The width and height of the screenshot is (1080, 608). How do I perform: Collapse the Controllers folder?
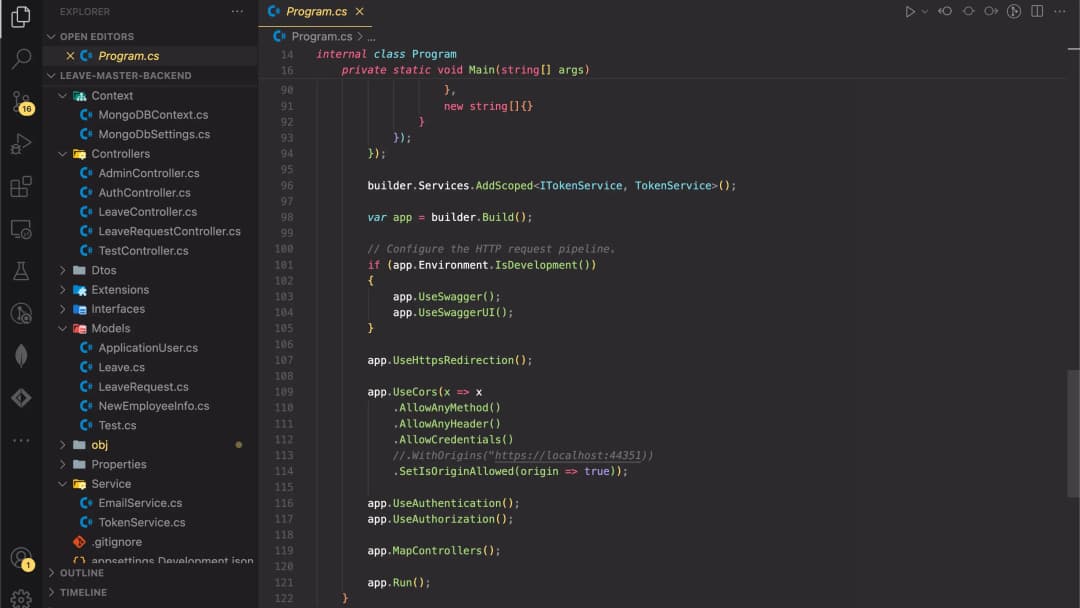tap(63, 153)
